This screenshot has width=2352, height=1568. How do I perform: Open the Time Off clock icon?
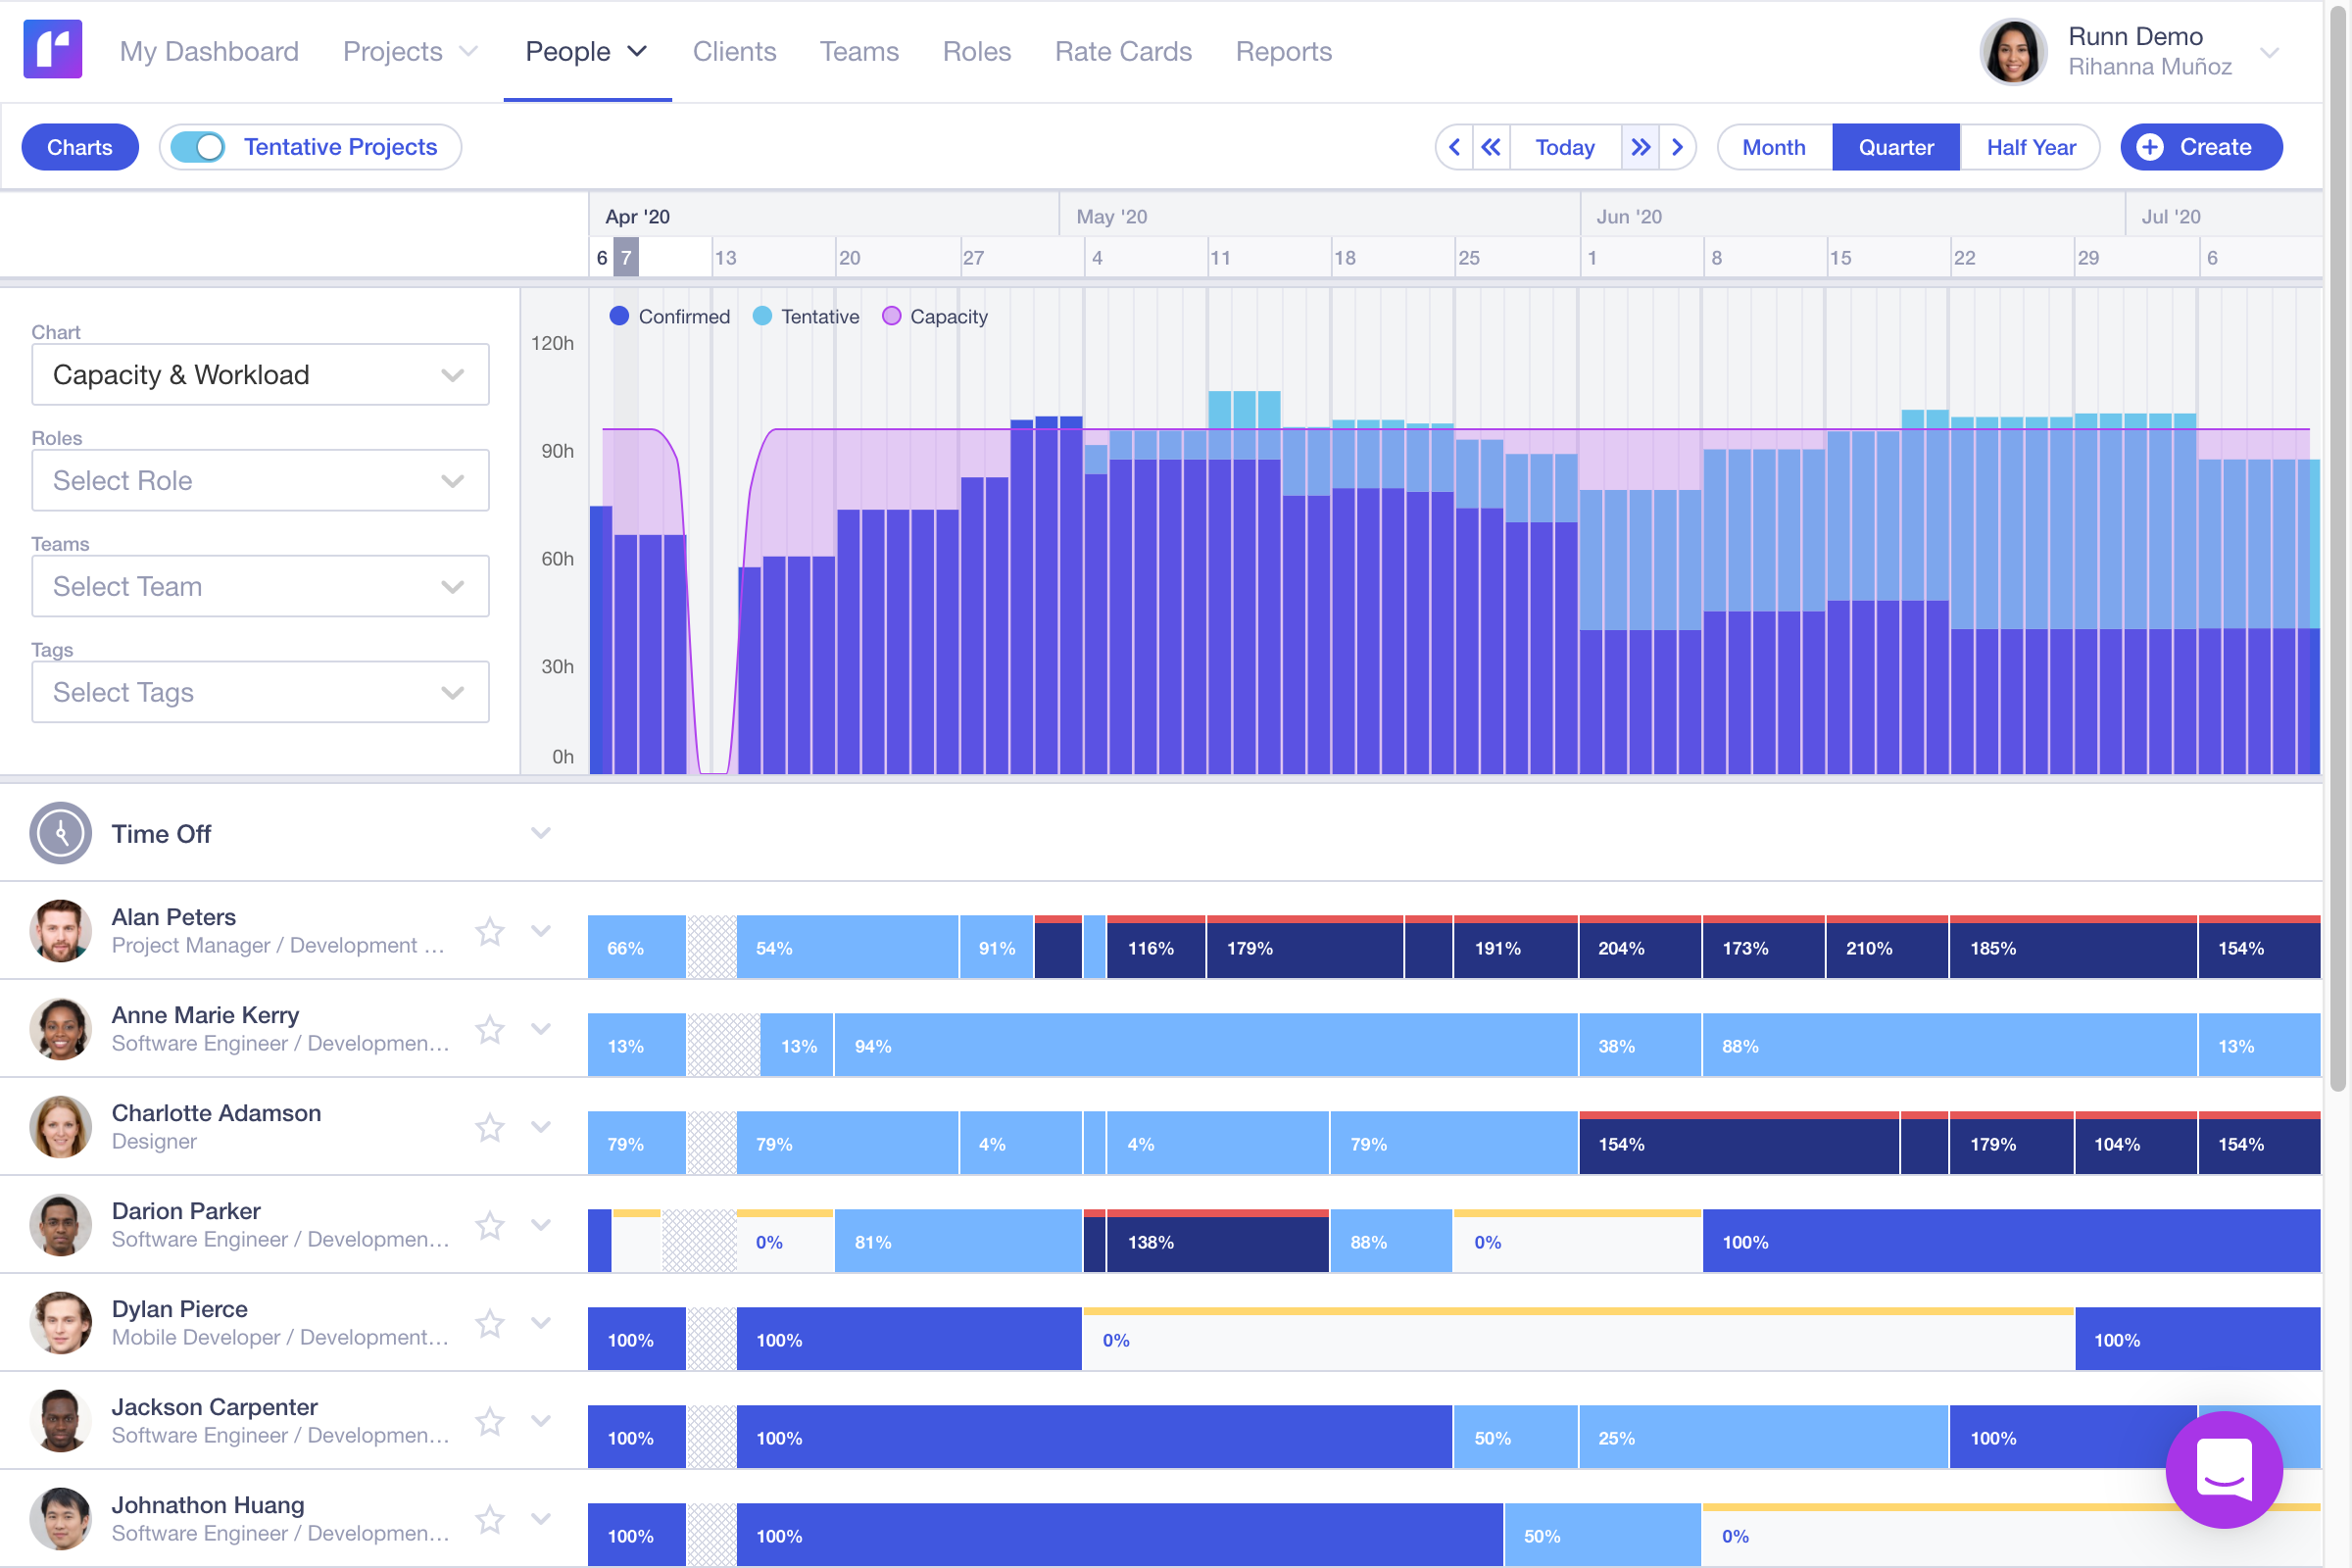(x=60, y=833)
